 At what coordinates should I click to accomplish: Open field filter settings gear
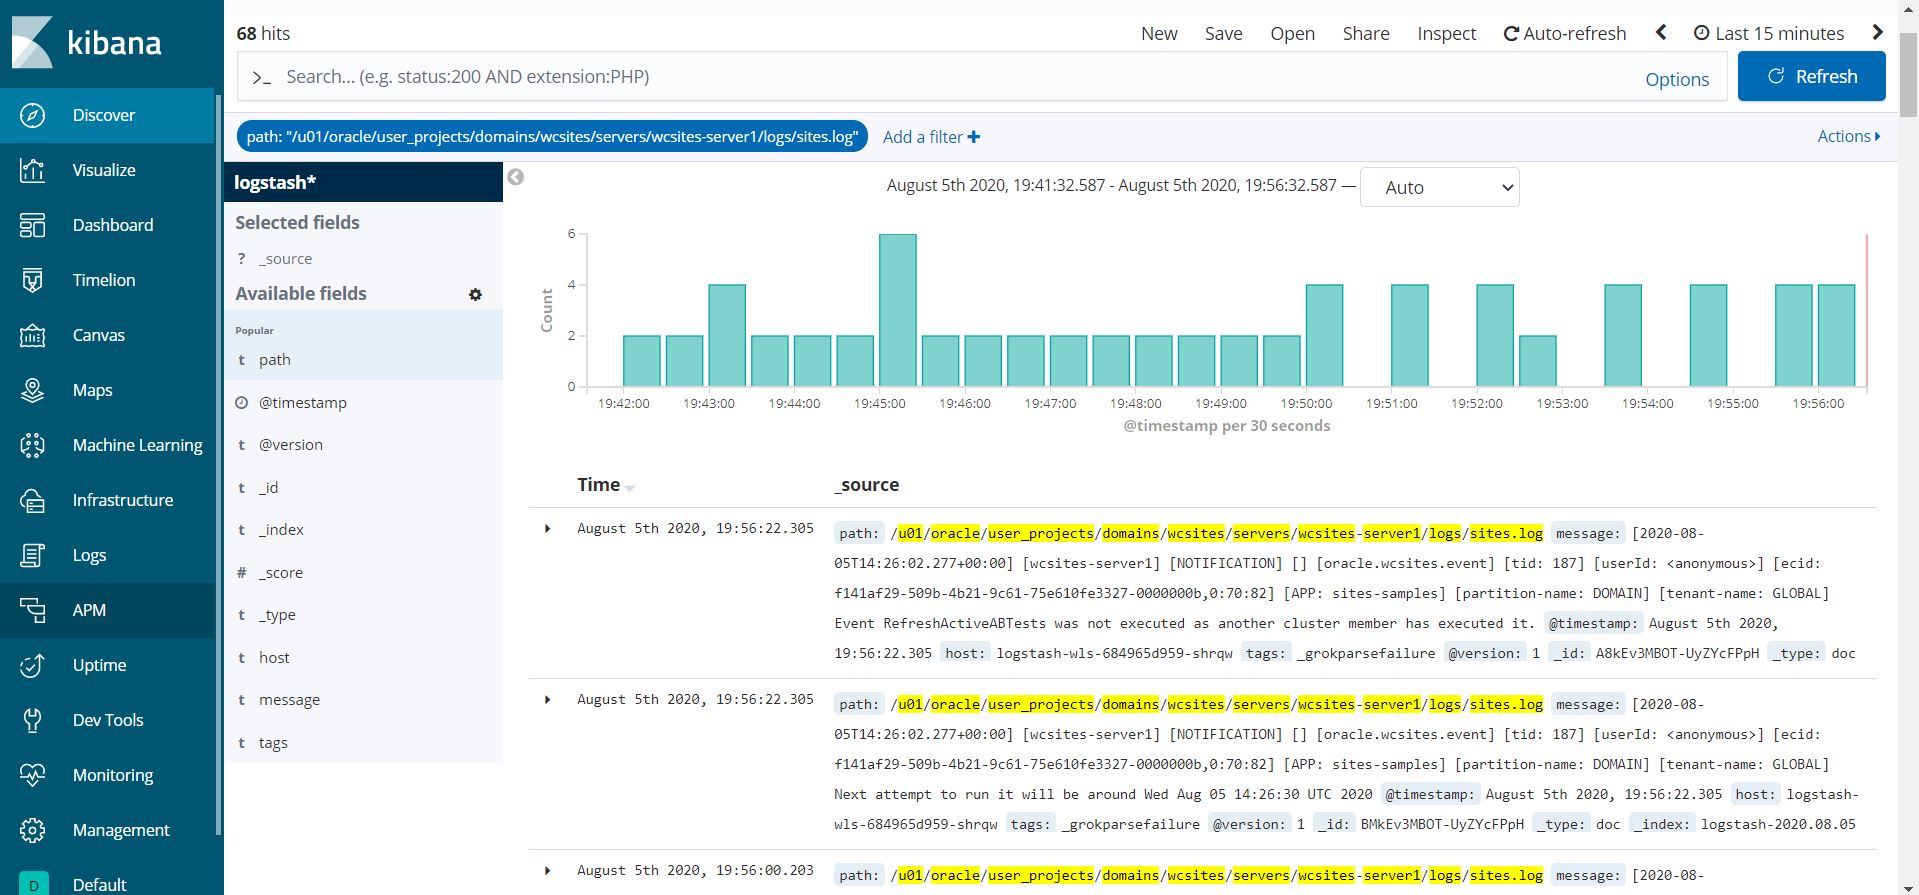475,294
